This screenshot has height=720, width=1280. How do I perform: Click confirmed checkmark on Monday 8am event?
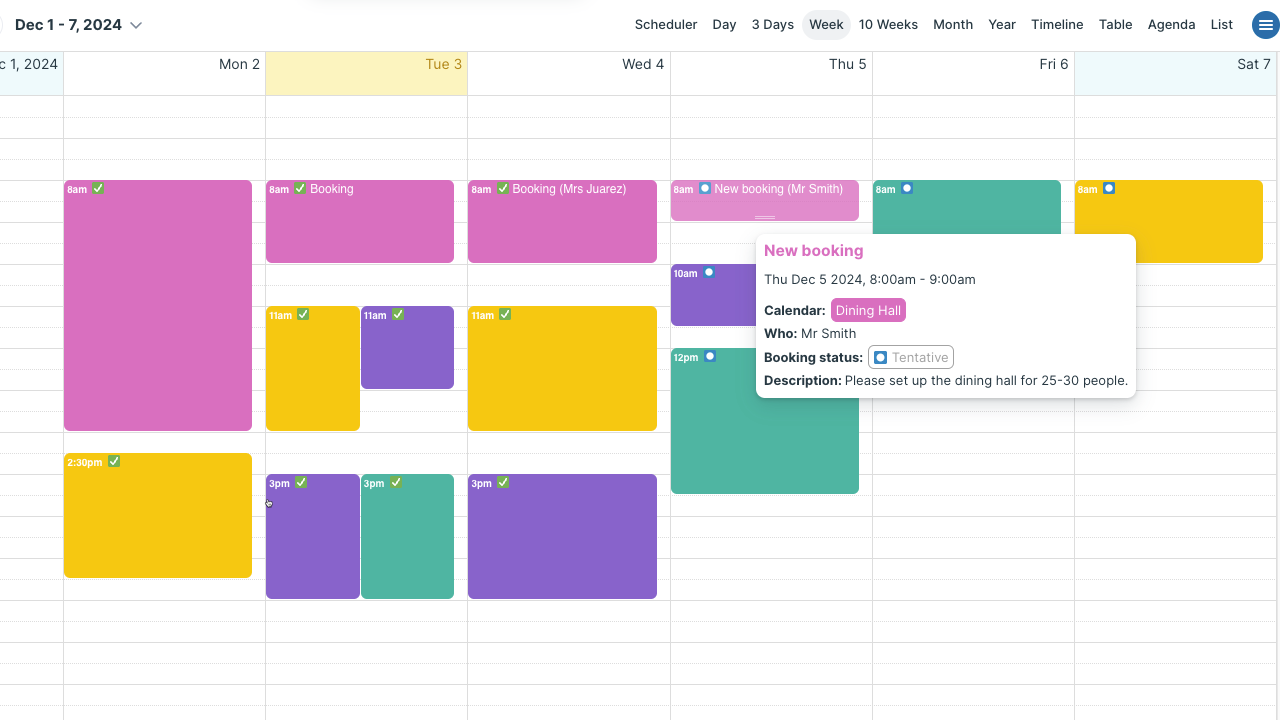click(98, 188)
